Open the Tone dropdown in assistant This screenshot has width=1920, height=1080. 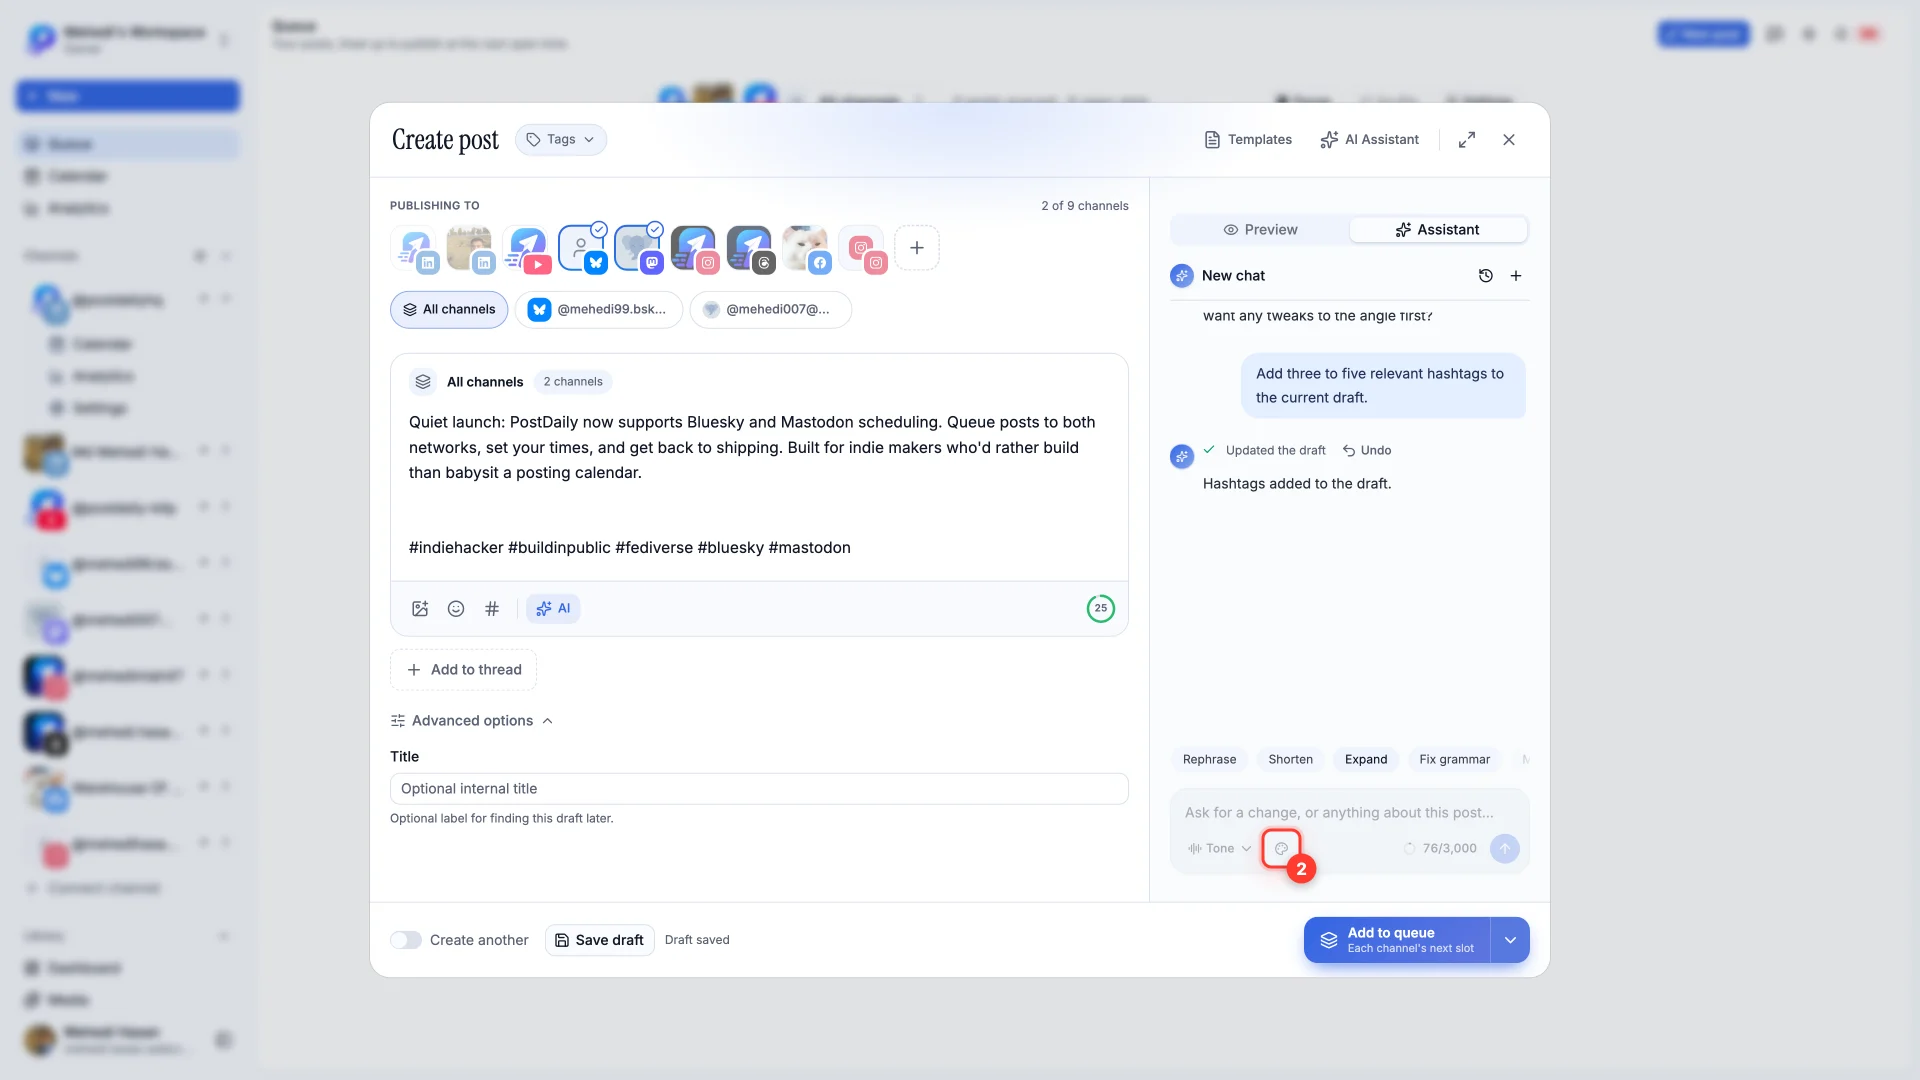pos(1219,848)
